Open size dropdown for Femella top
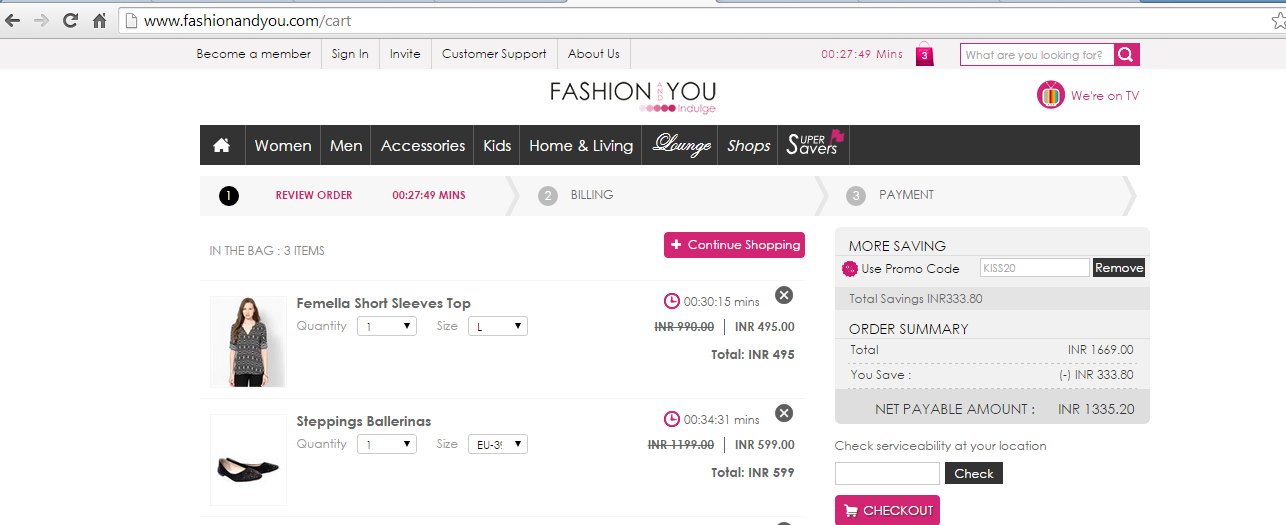This screenshot has width=1286, height=525. click(497, 326)
